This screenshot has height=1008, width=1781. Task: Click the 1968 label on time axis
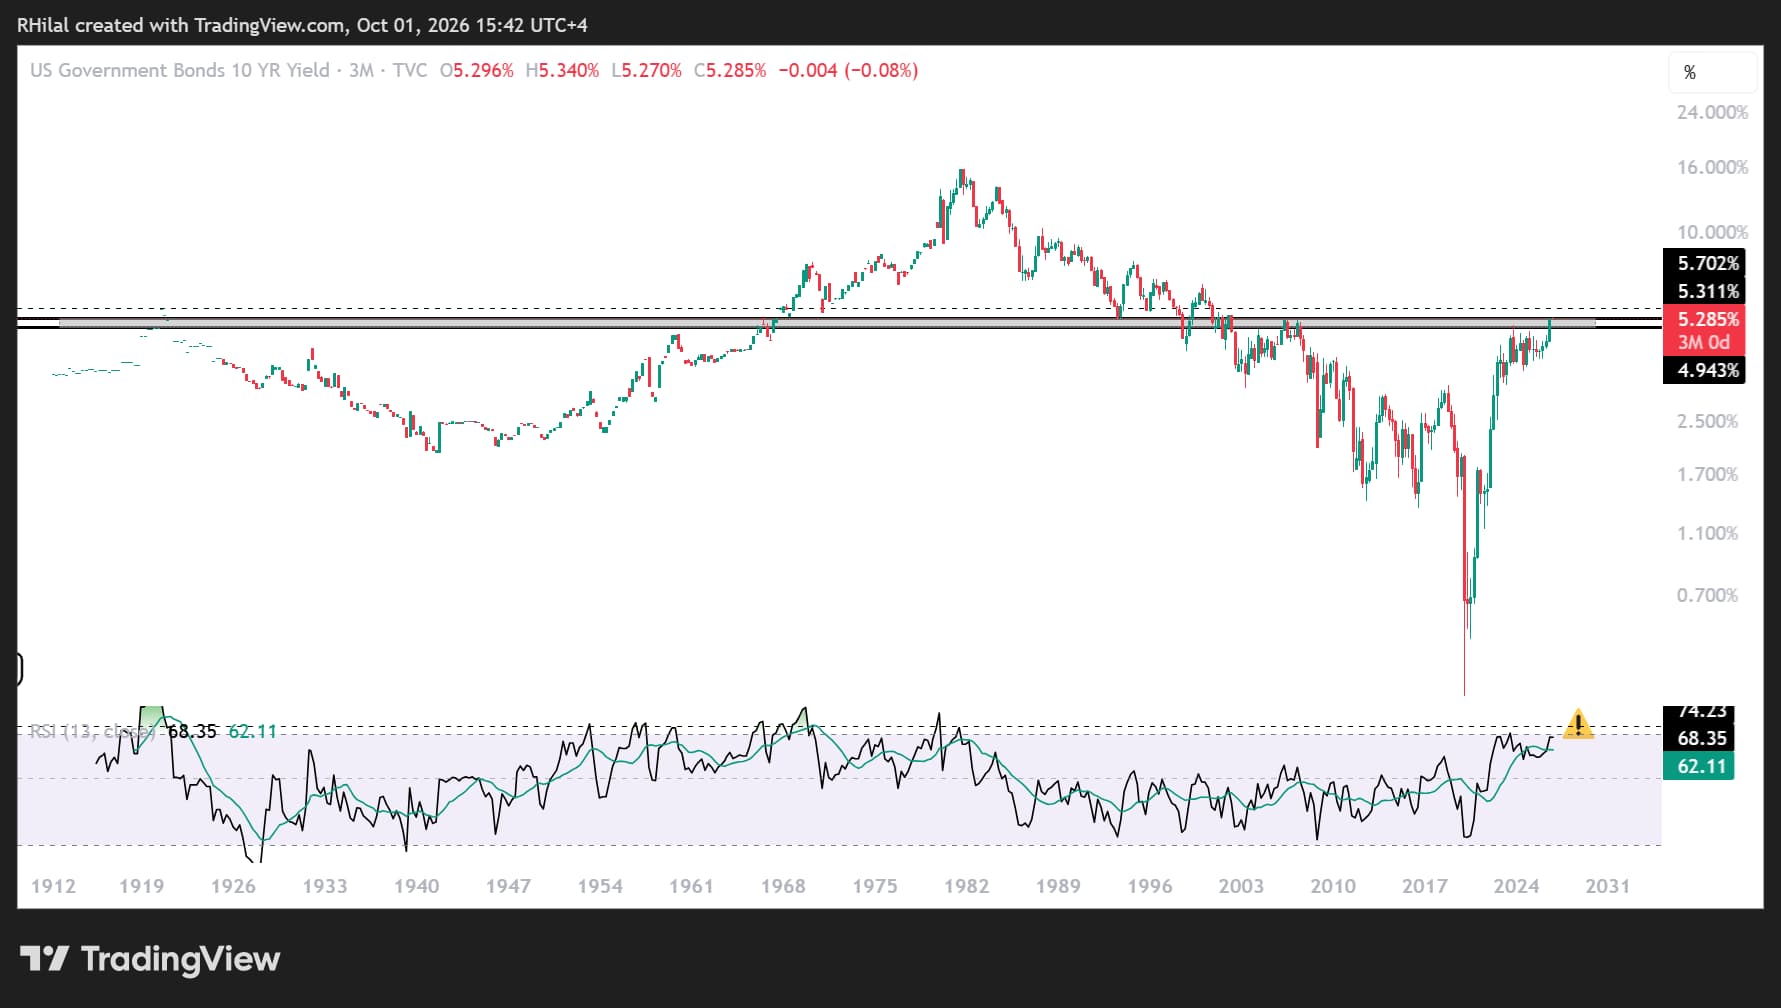(783, 886)
